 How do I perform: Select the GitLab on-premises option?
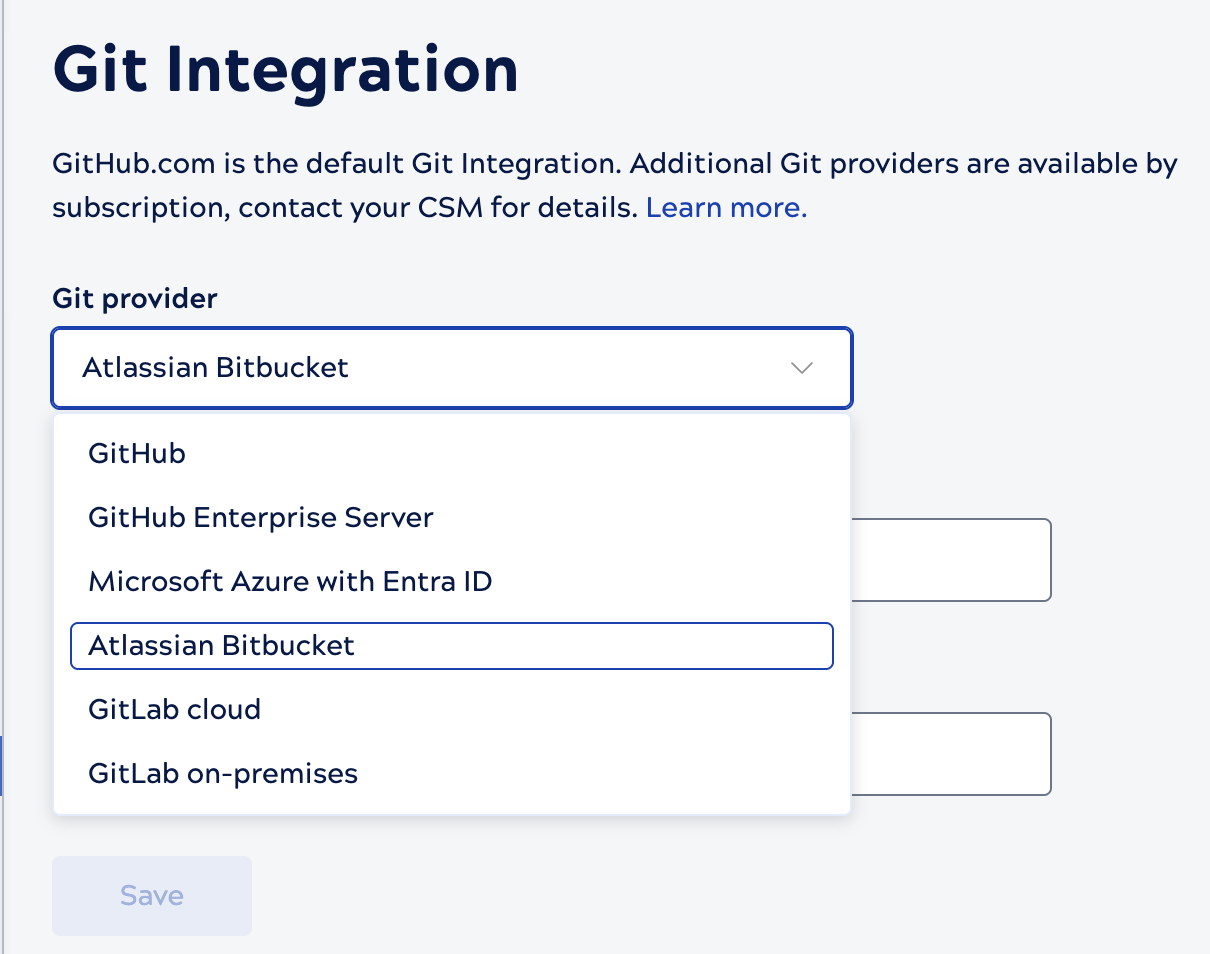coord(223,773)
